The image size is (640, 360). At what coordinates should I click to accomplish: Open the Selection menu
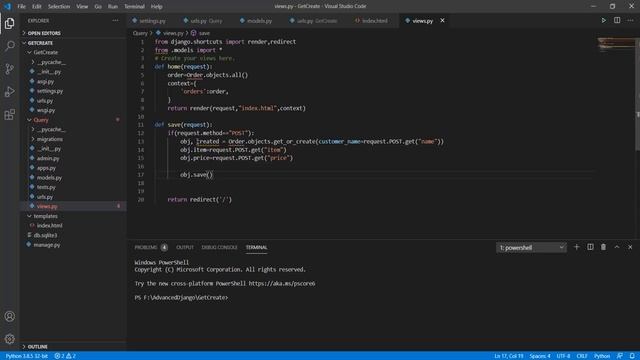59,7
